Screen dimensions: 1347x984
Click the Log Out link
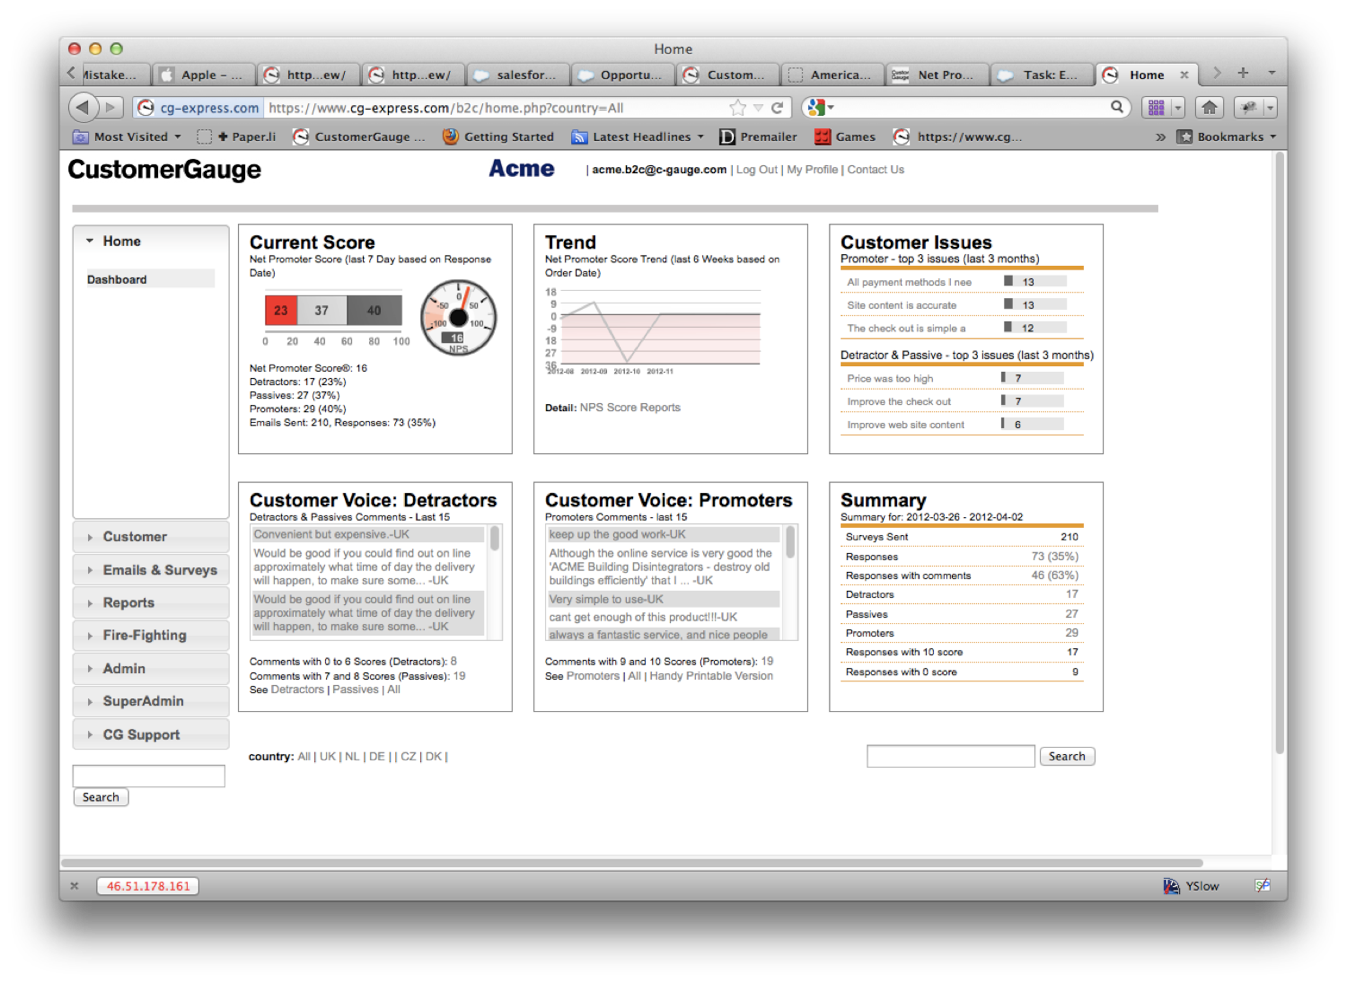756,170
